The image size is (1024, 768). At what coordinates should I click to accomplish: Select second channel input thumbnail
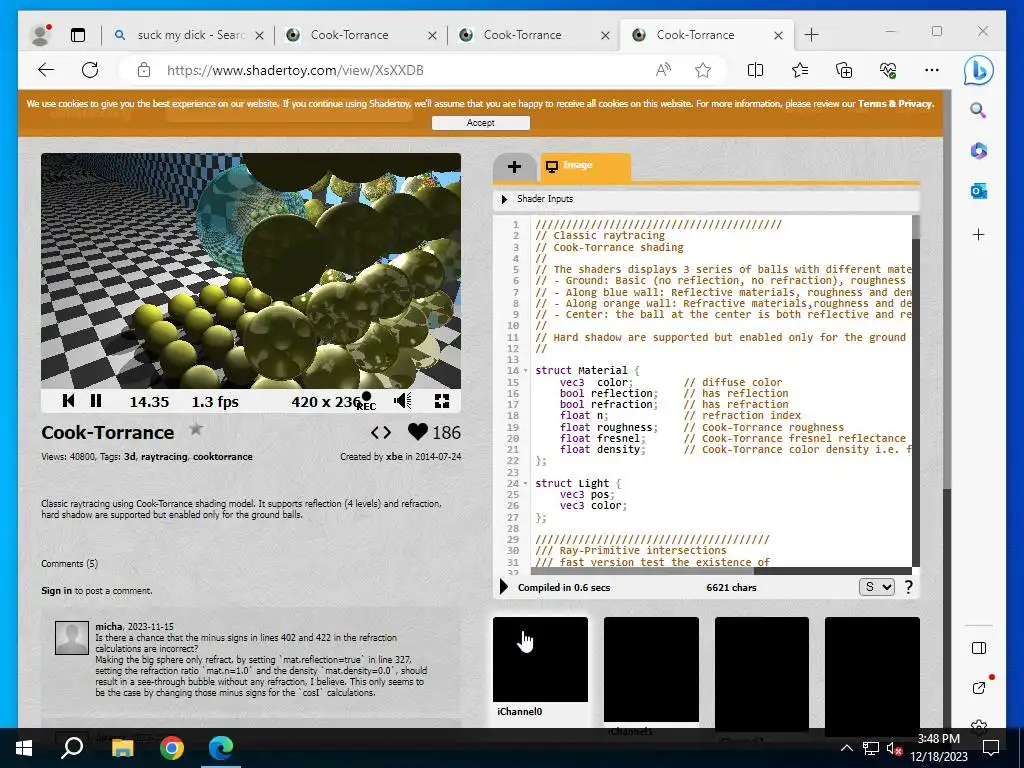point(651,669)
